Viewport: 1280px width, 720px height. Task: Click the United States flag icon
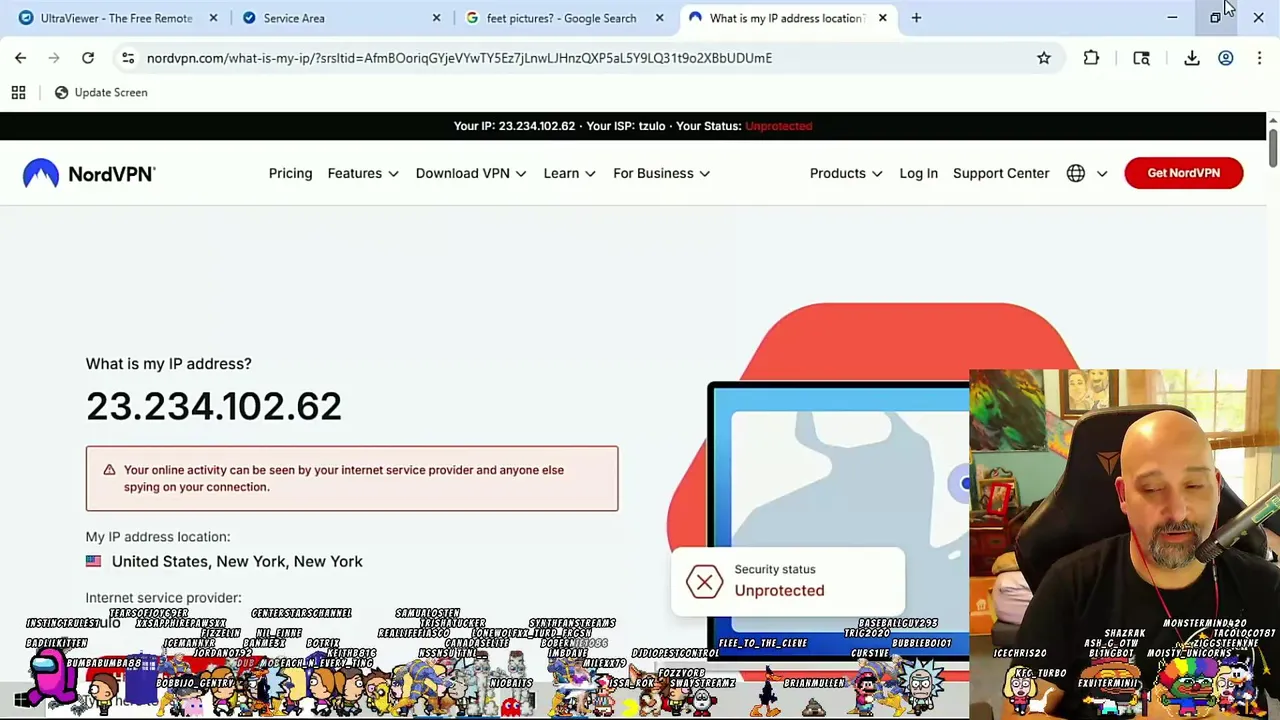(93, 562)
